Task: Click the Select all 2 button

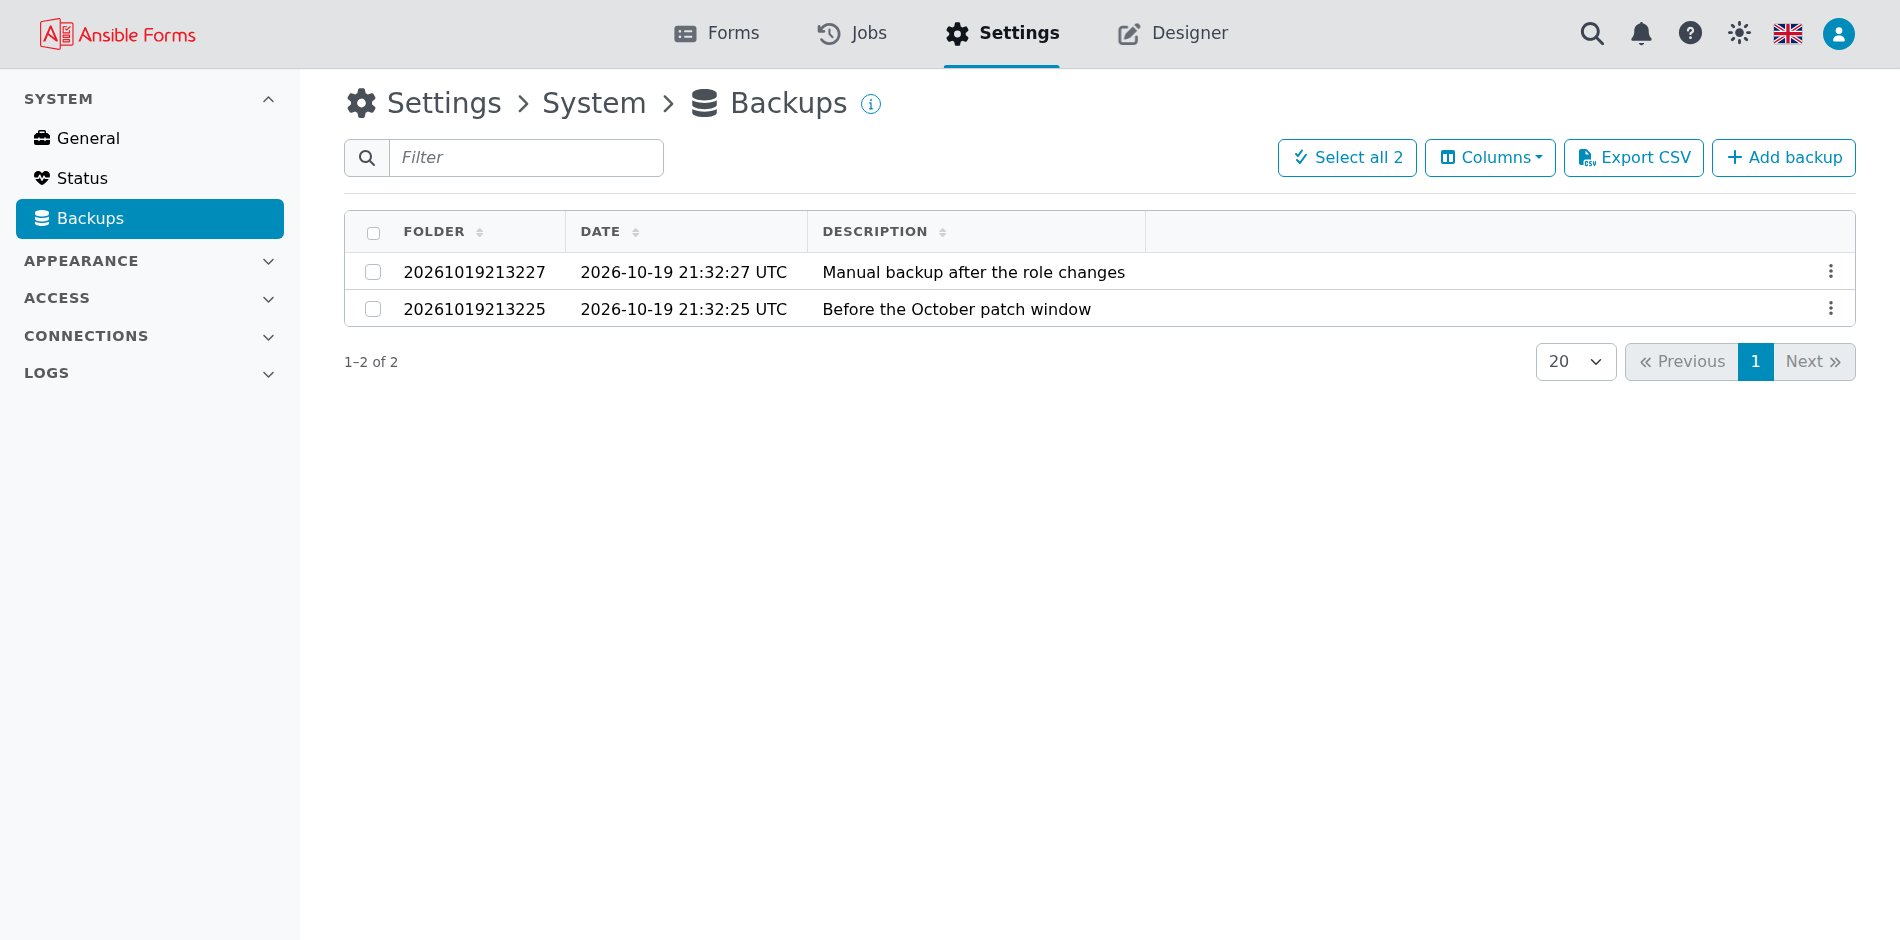Action: click(1347, 158)
